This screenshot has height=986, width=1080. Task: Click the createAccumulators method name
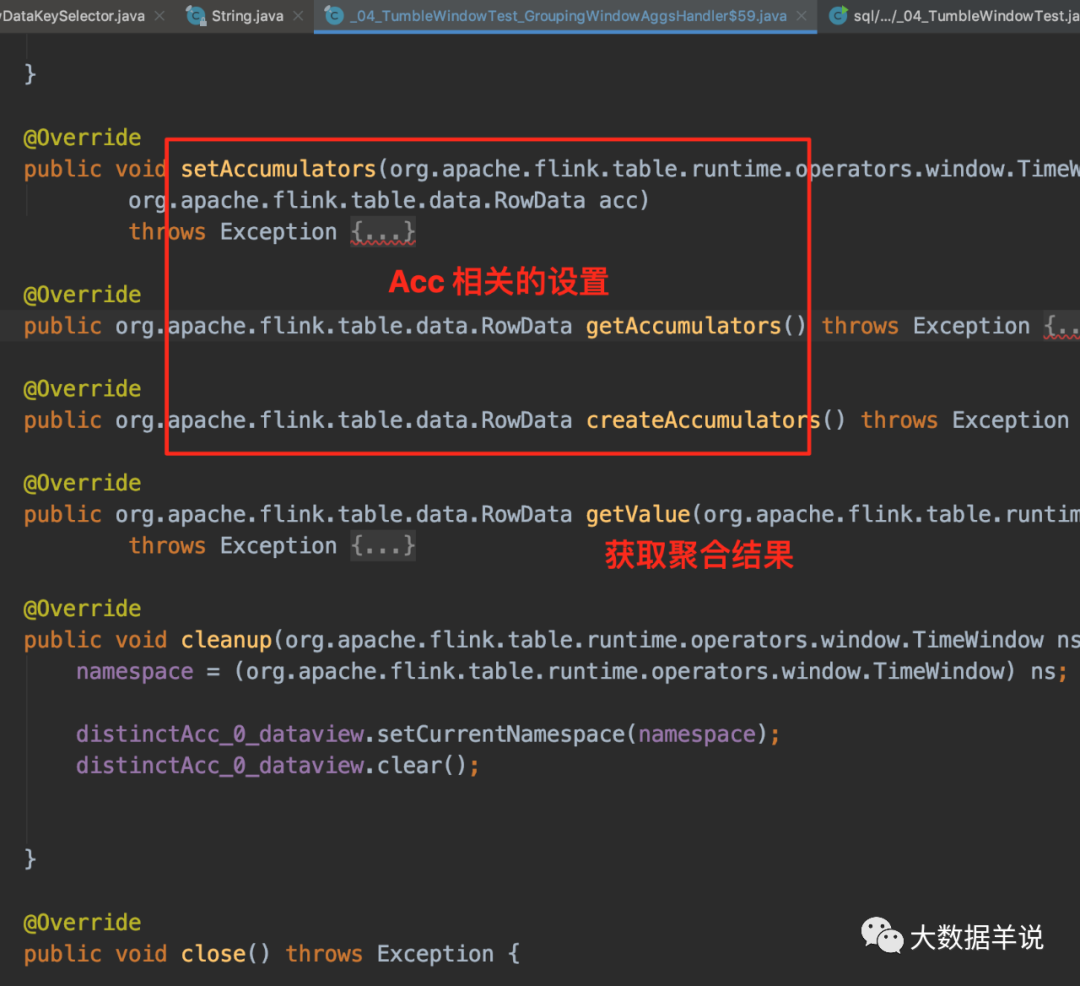coord(701,419)
